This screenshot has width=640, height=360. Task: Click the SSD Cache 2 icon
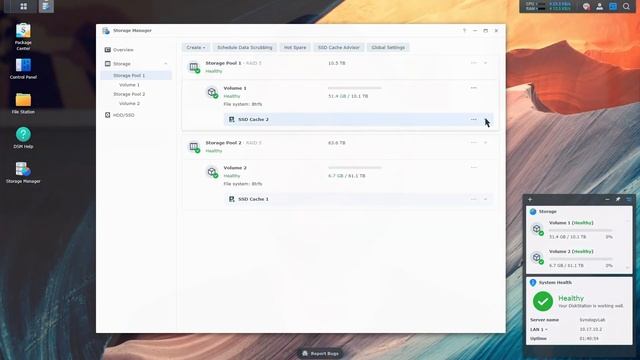pos(231,120)
